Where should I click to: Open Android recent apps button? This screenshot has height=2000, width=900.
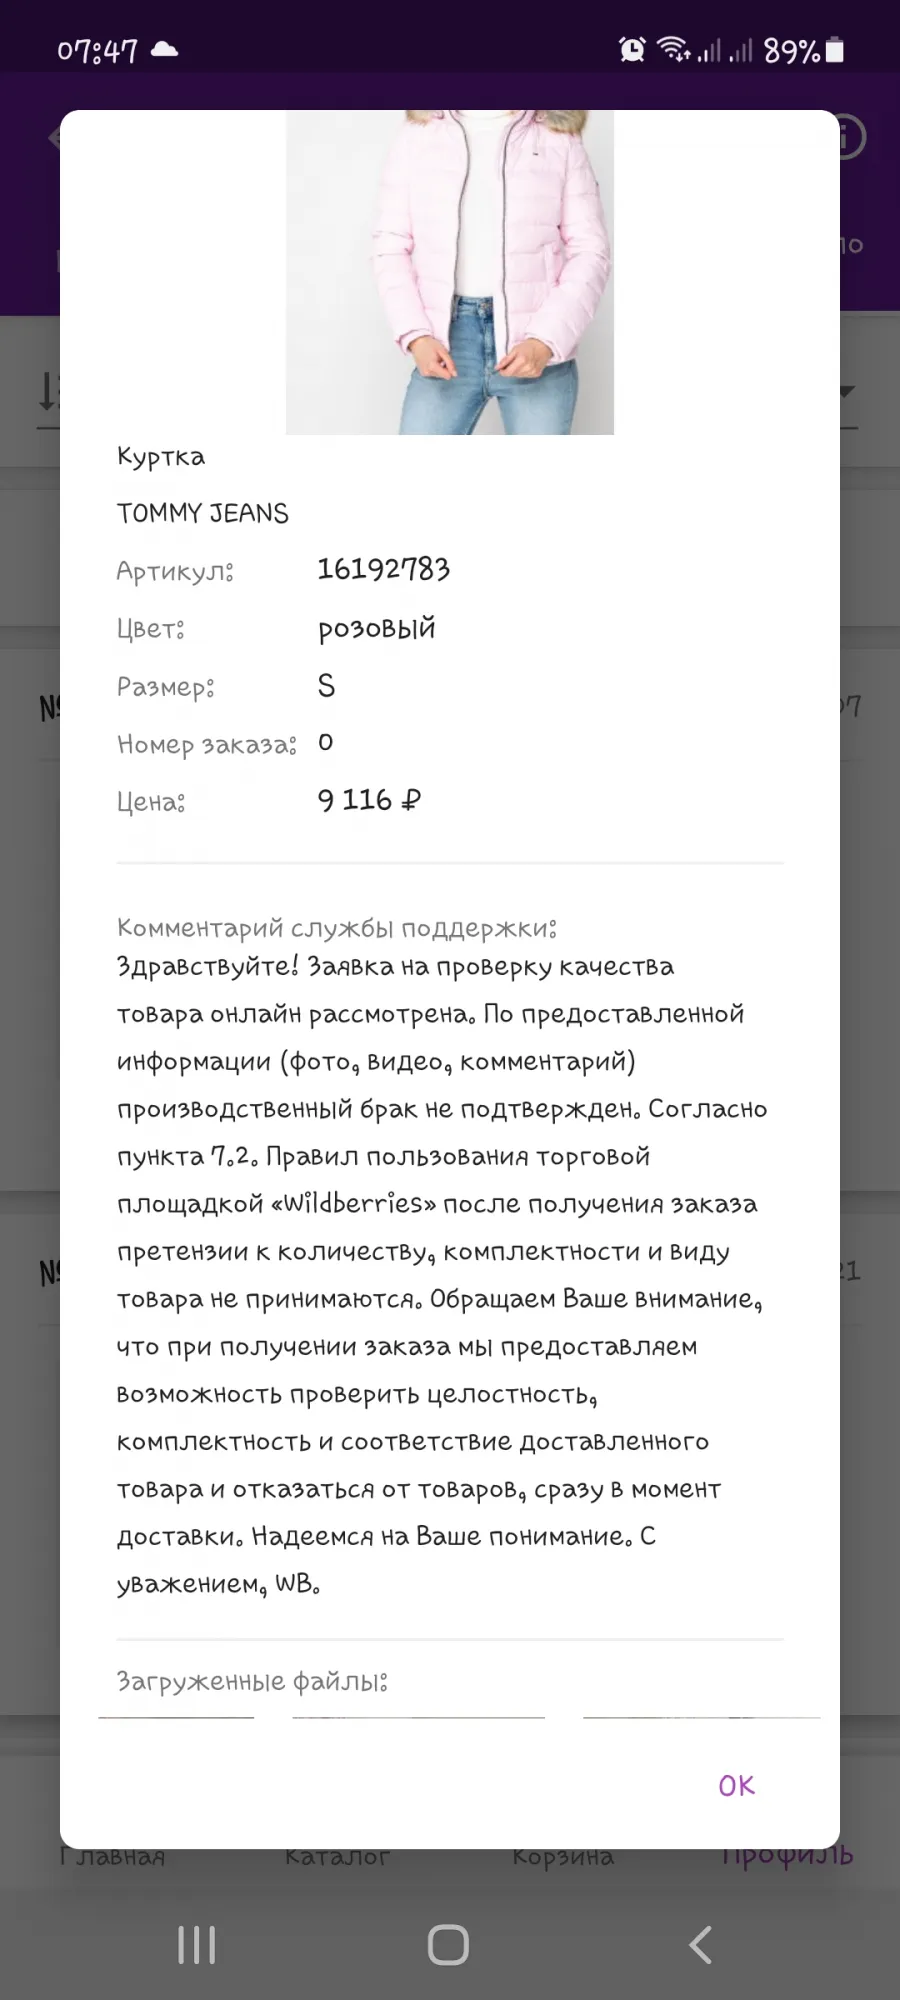coord(196,1945)
